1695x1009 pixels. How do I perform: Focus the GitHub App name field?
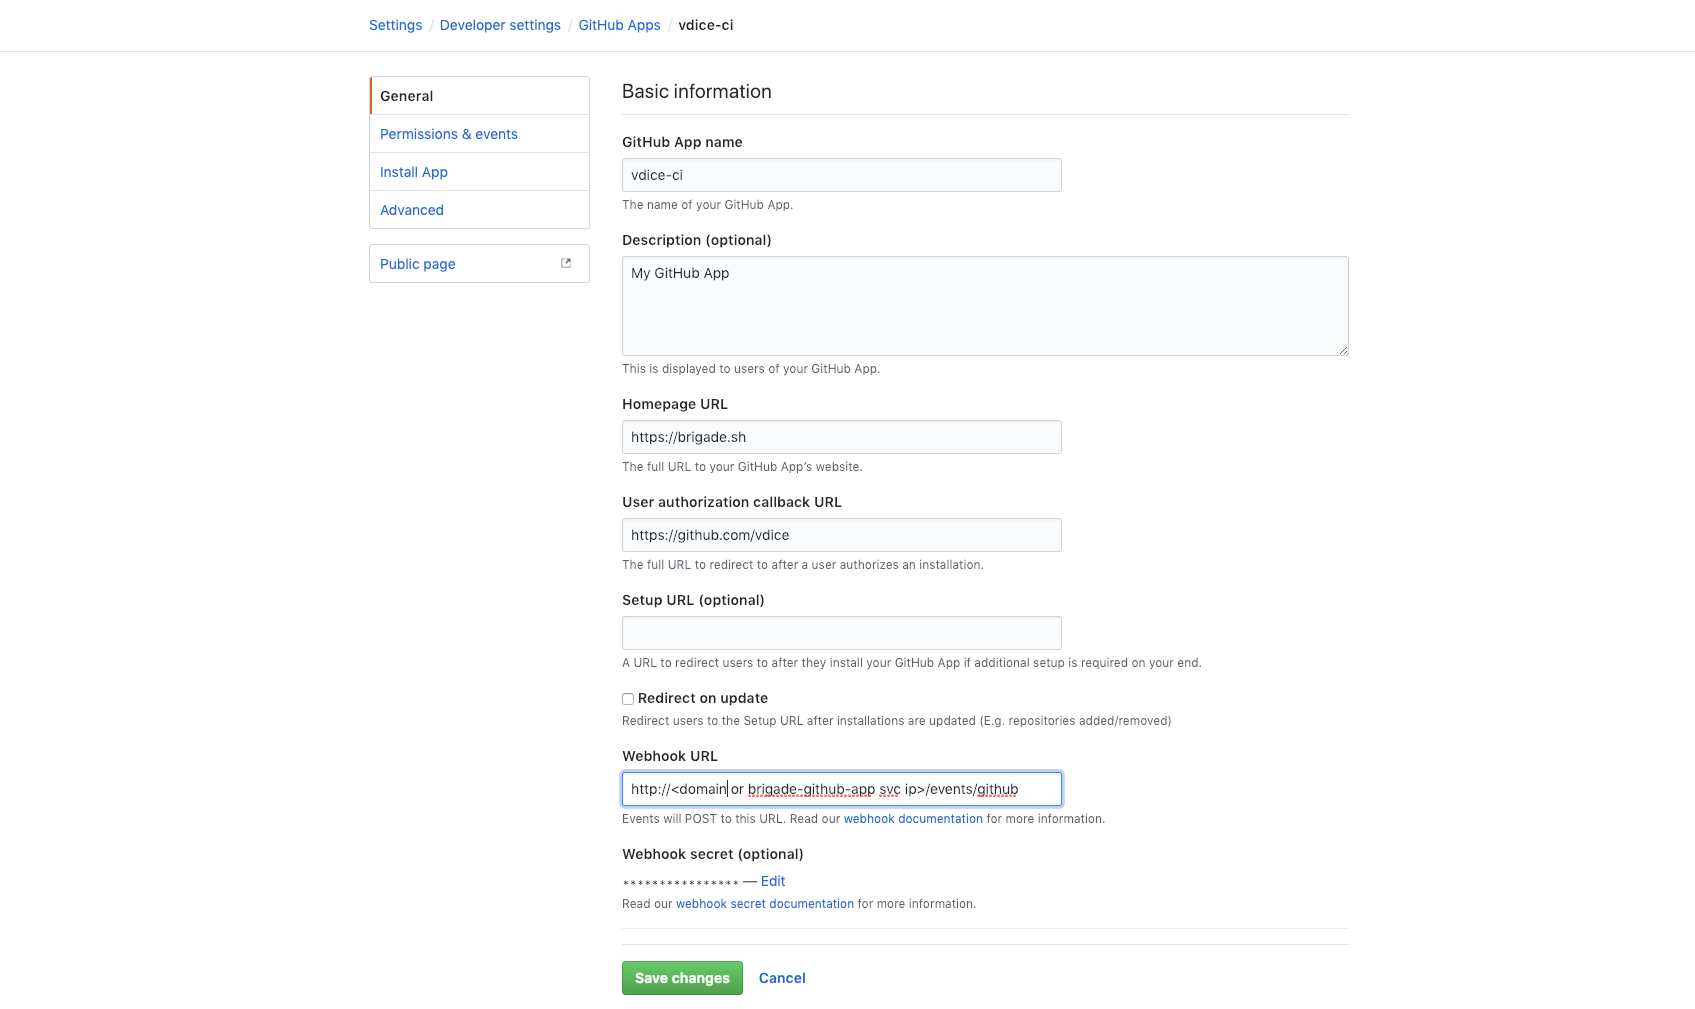pyautogui.click(x=841, y=175)
